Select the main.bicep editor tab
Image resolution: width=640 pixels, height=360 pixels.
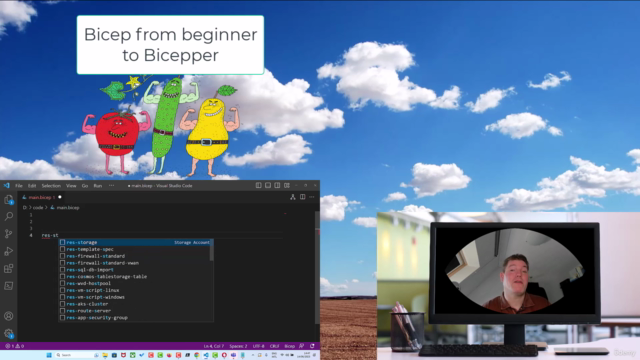40,197
